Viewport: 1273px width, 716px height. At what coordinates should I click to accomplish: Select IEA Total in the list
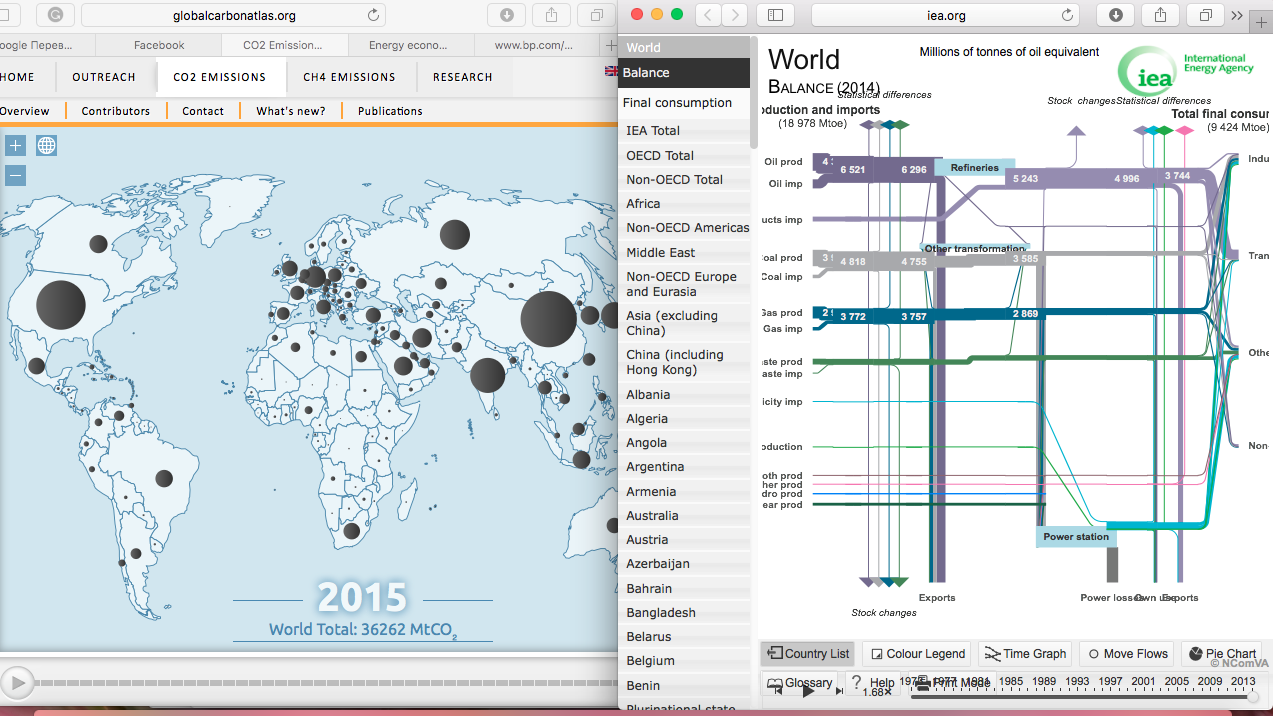pos(683,130)
